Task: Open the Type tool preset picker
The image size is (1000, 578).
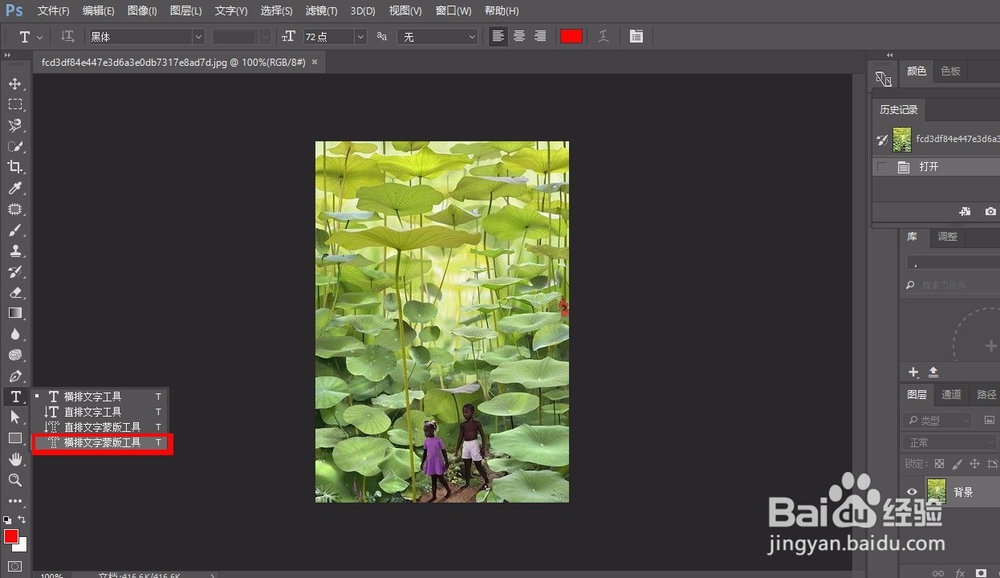Action: pyautogui.click(x=29, y=37)
